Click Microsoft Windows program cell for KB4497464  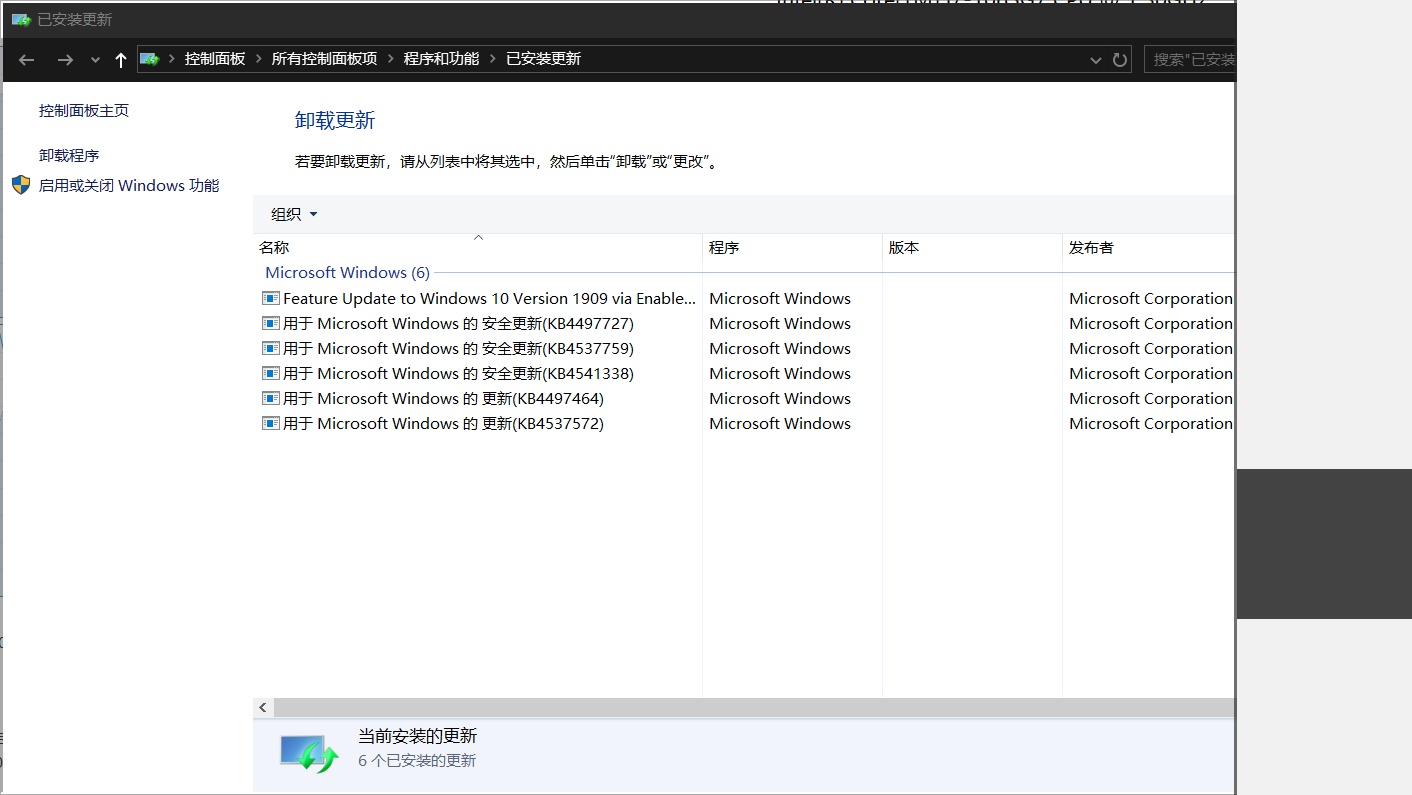click(780, 399)
